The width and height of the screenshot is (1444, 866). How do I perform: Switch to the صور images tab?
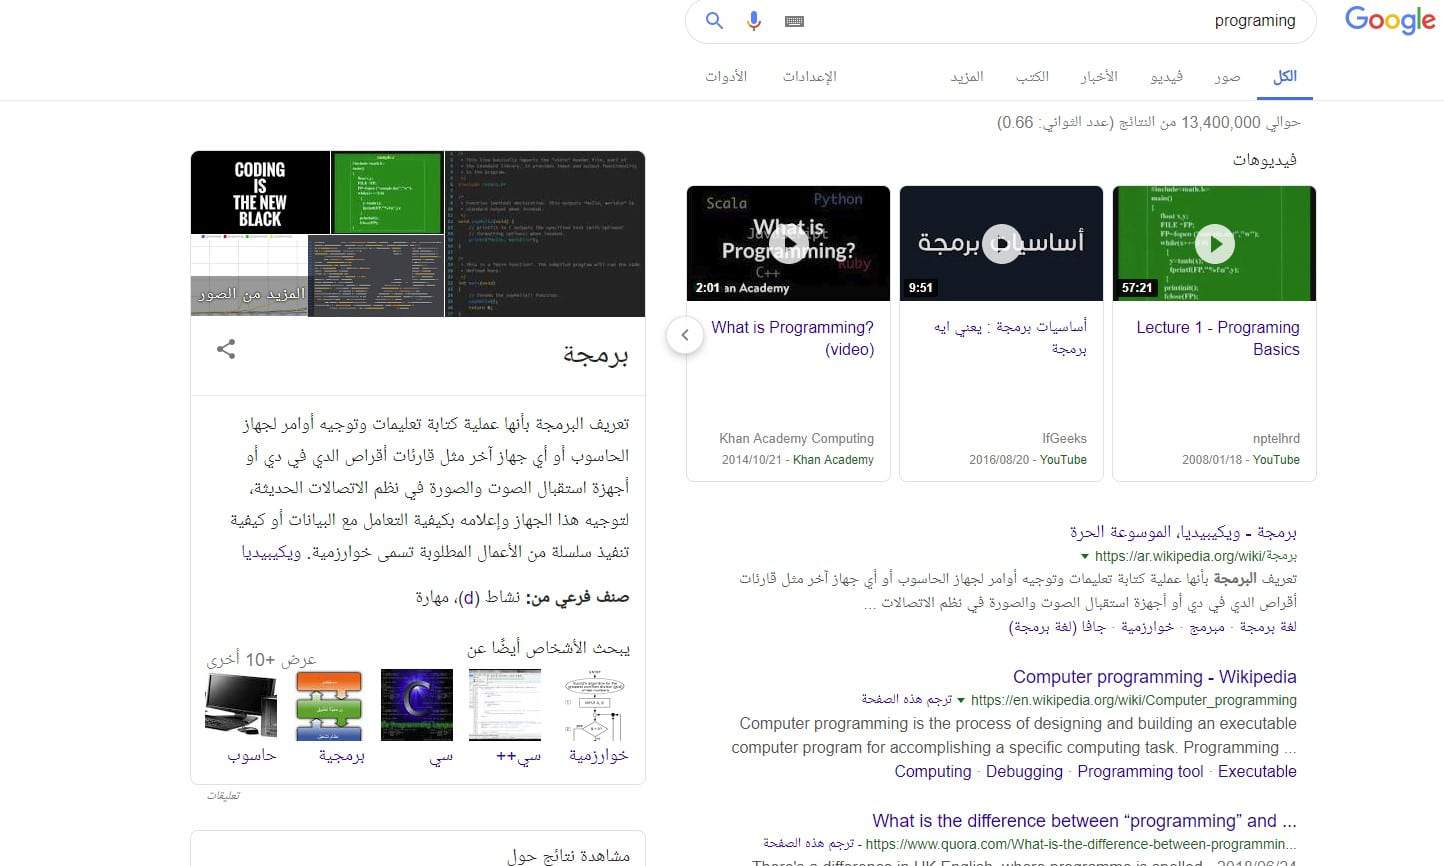point(1227,76)
